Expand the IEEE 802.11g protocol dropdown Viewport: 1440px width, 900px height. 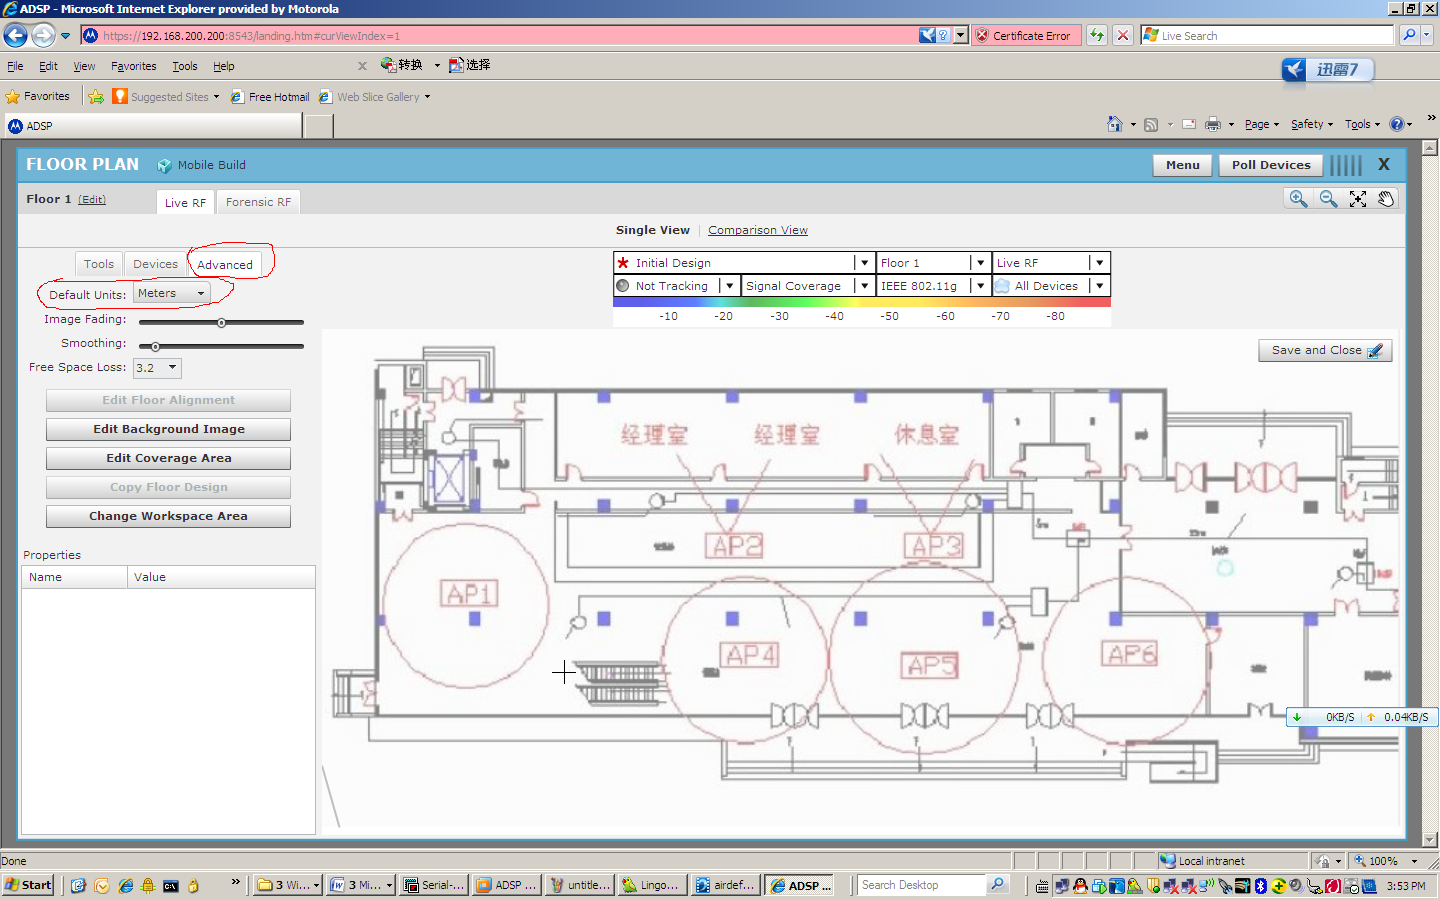pos(980,286)
